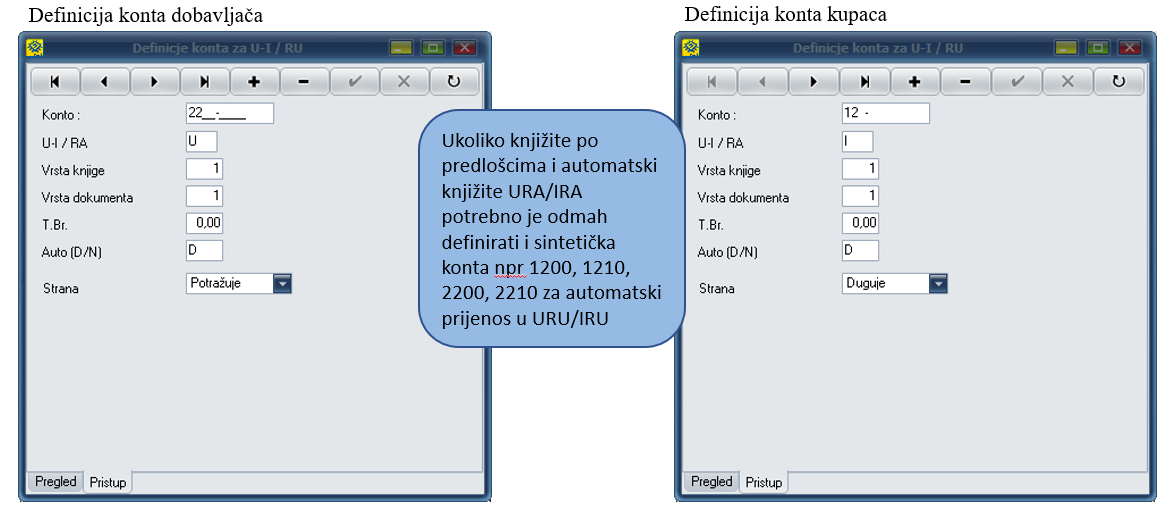Screen dimensions: 1176x519
Task: Jump to last record in customer window
Action: 862,81
